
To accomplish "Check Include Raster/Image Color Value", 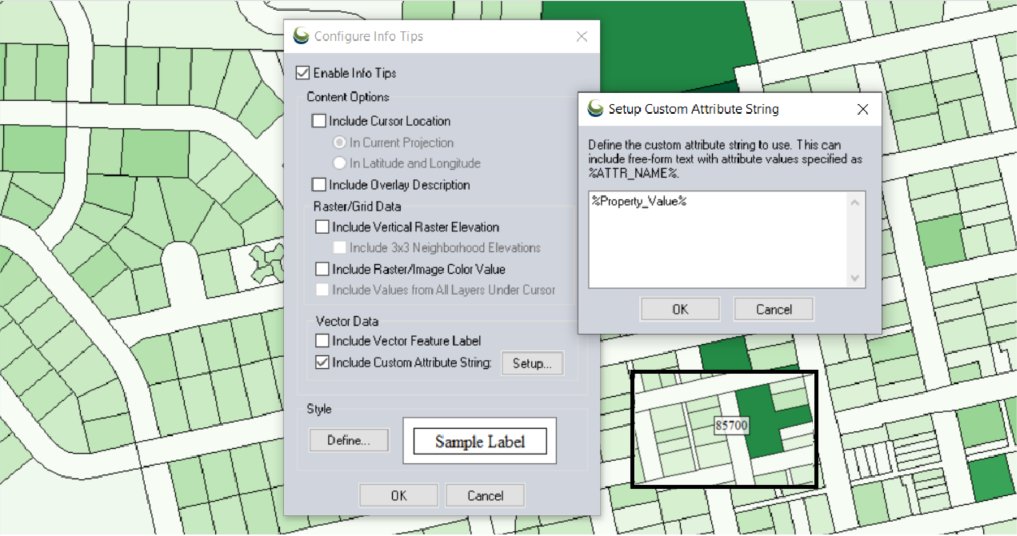I will tap(322, 269).
